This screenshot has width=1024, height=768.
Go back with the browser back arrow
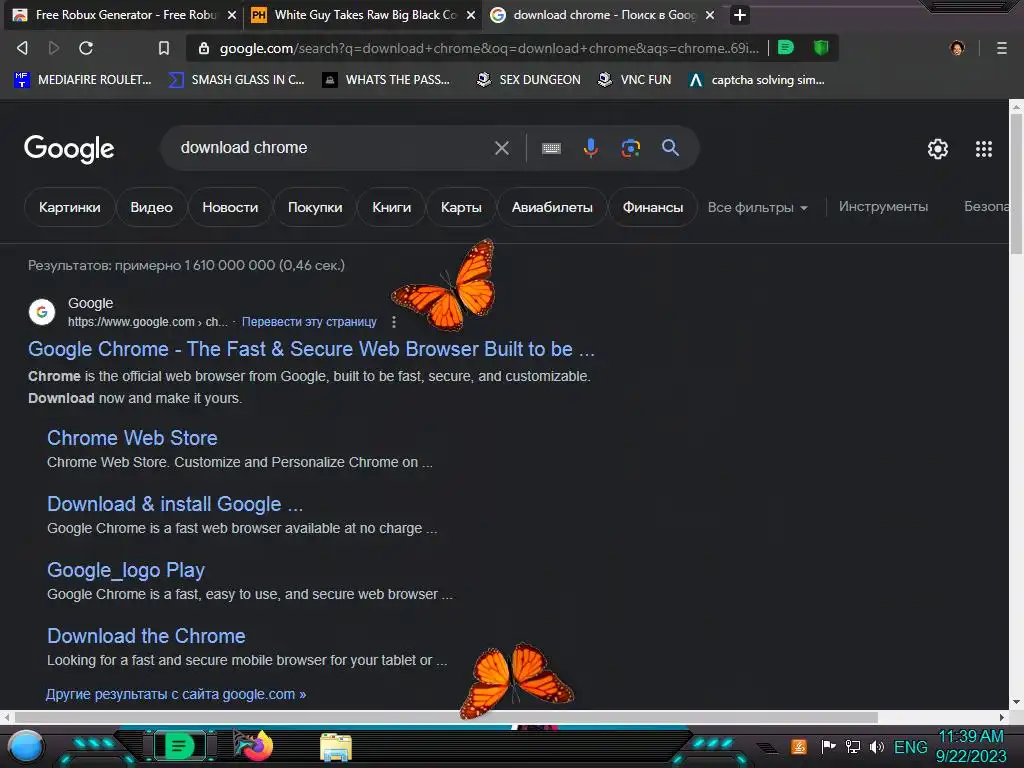coord(22,48)
